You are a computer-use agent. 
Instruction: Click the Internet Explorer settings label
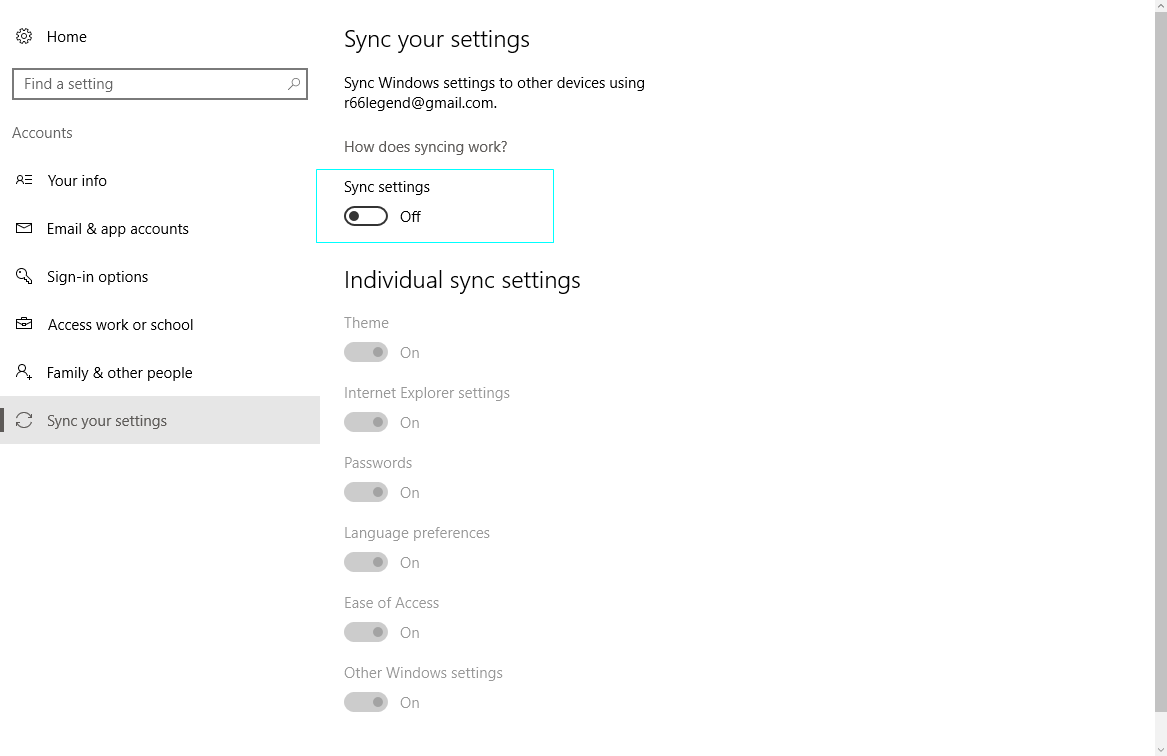point(426,392)
